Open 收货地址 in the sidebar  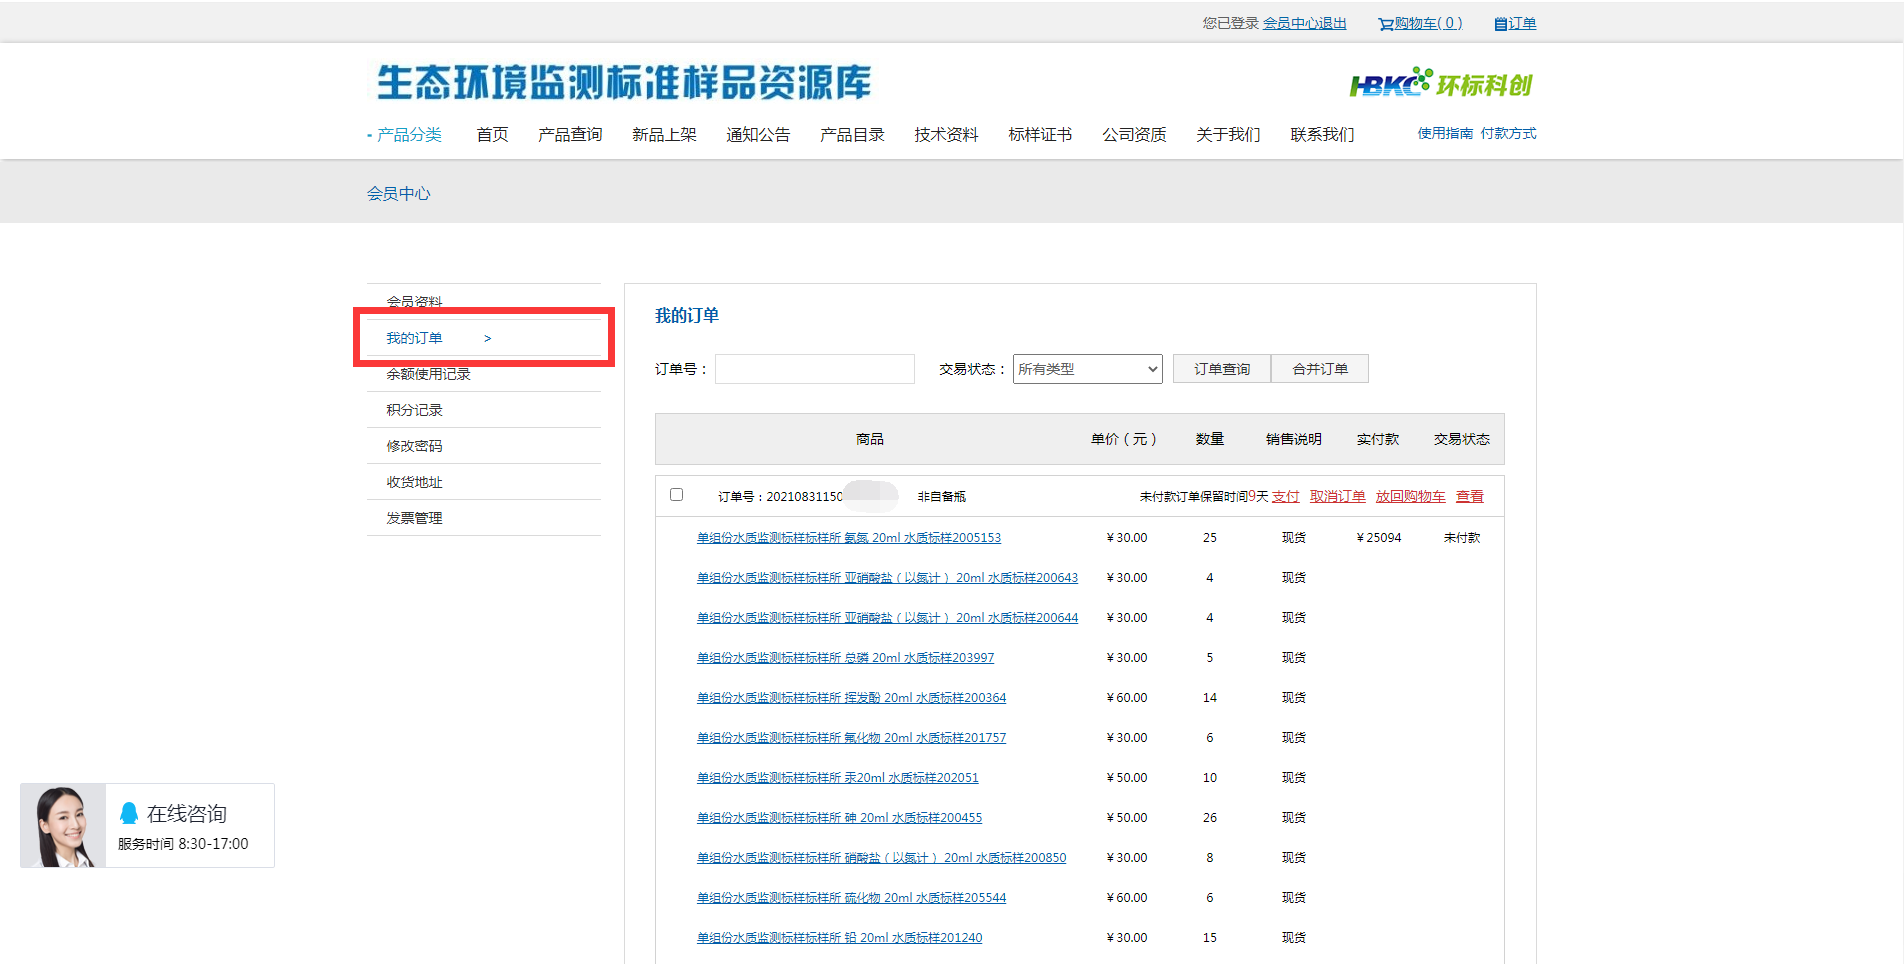pos(415,482)
